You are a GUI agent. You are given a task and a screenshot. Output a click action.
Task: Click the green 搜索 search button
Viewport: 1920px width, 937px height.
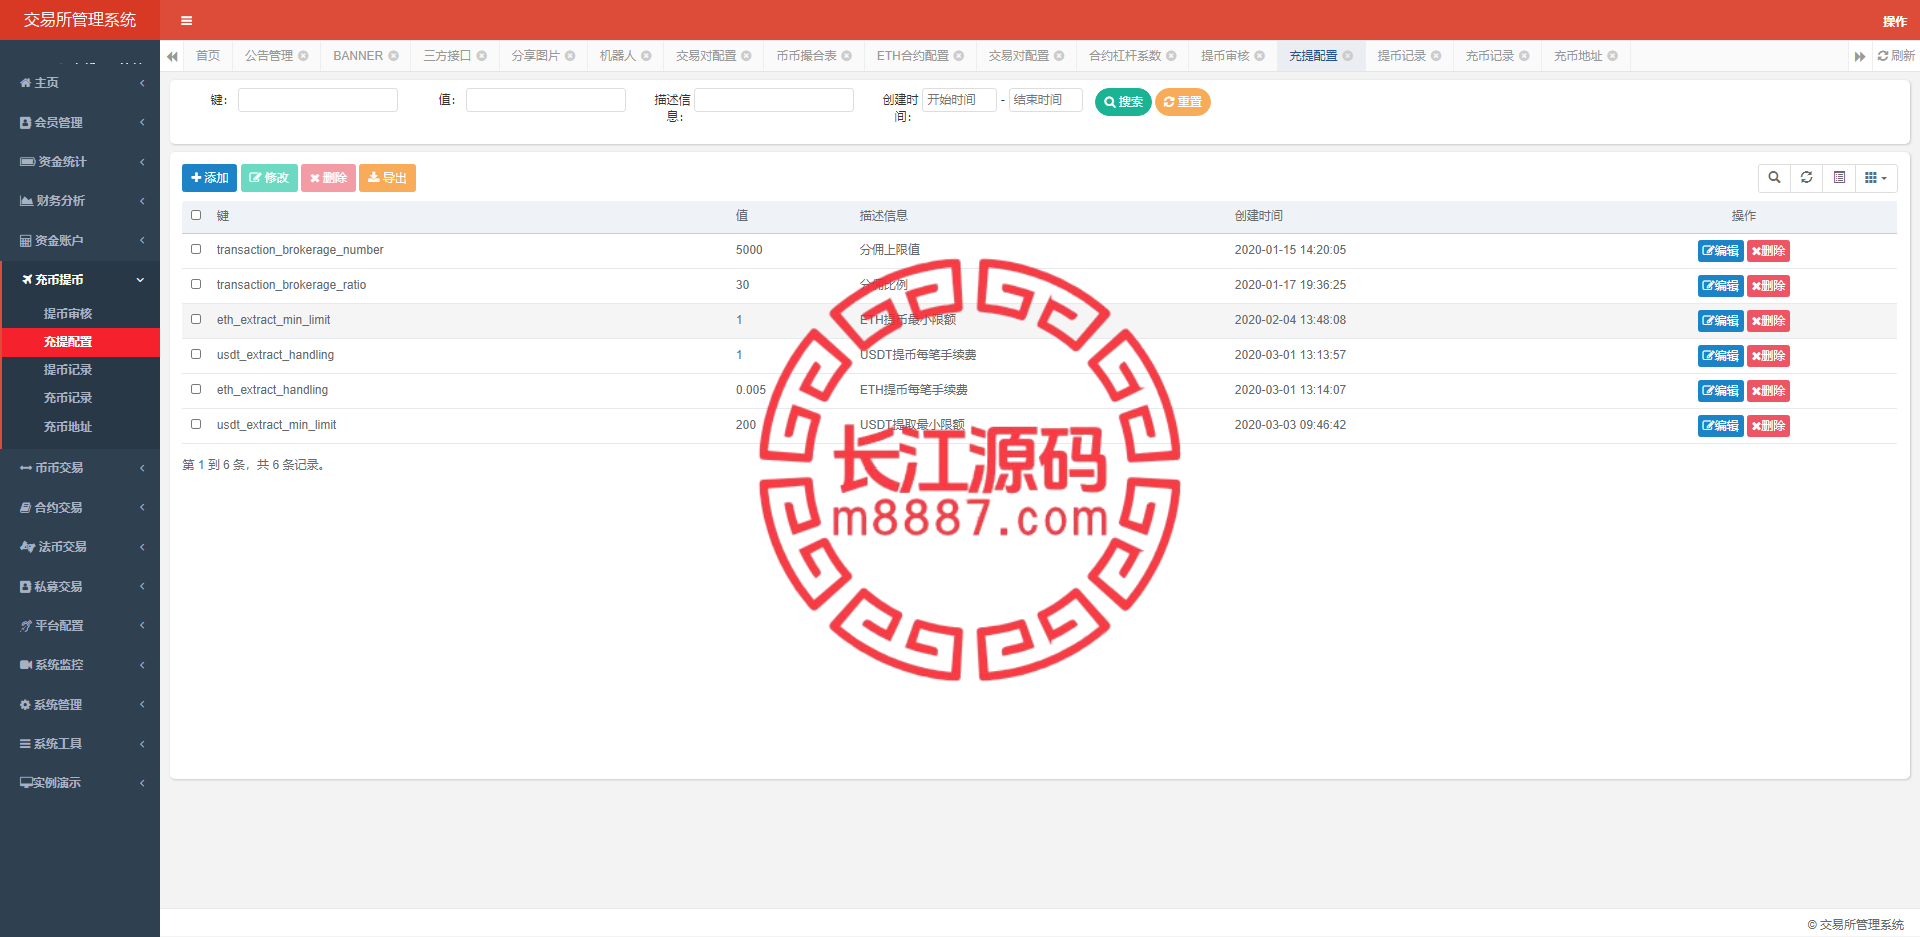coord(1123,102)
